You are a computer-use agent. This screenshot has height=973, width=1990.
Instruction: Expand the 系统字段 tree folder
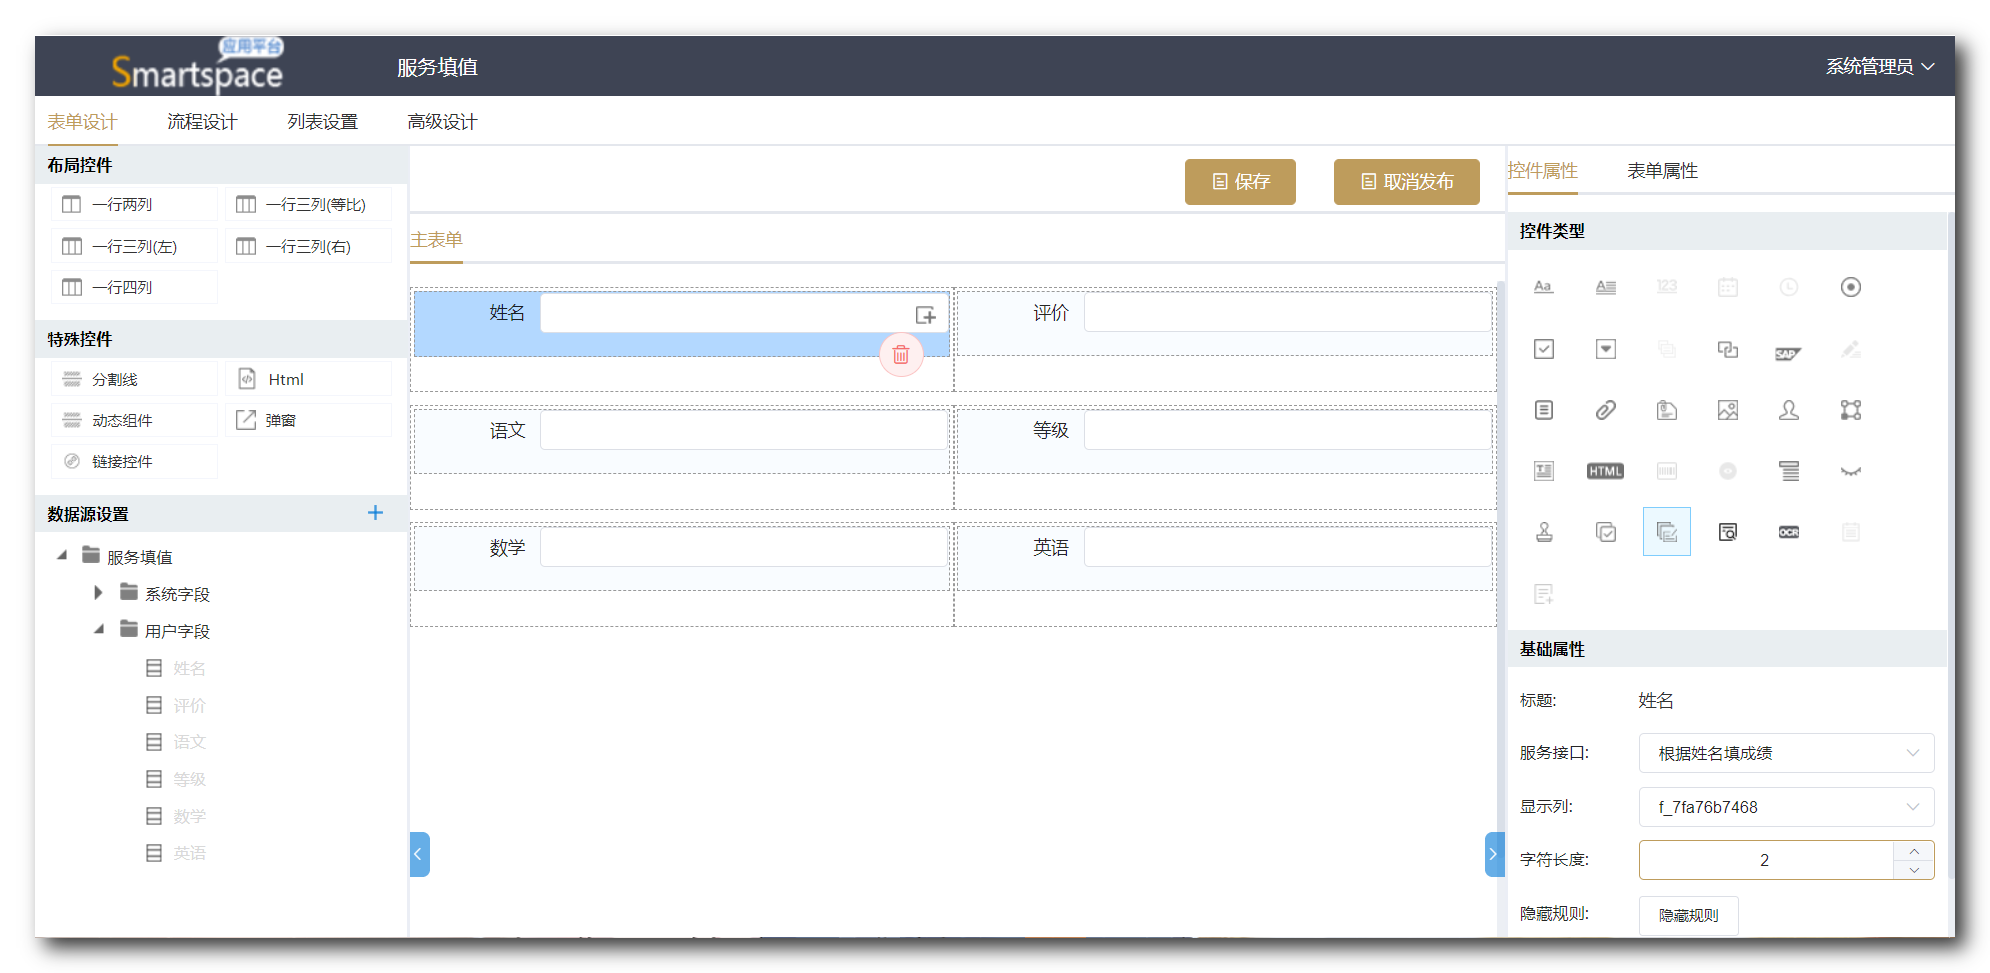pos(98,593)
